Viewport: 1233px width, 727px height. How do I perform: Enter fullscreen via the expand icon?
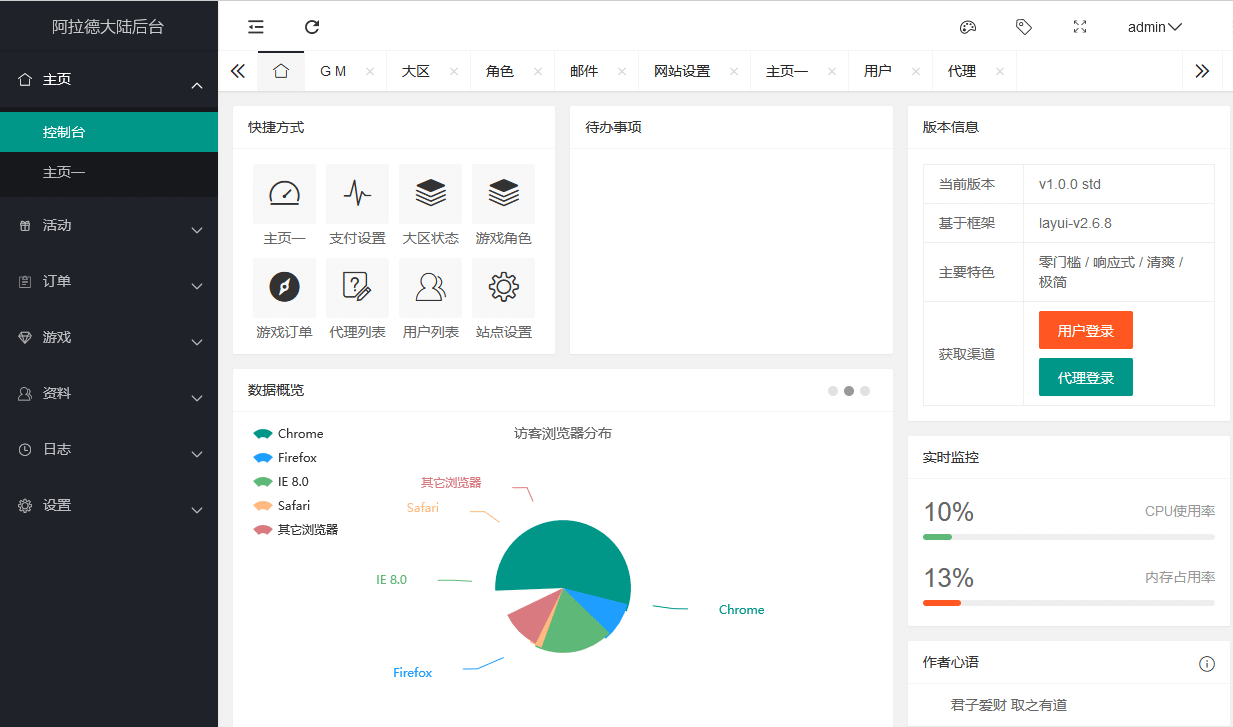[1080, 26]
